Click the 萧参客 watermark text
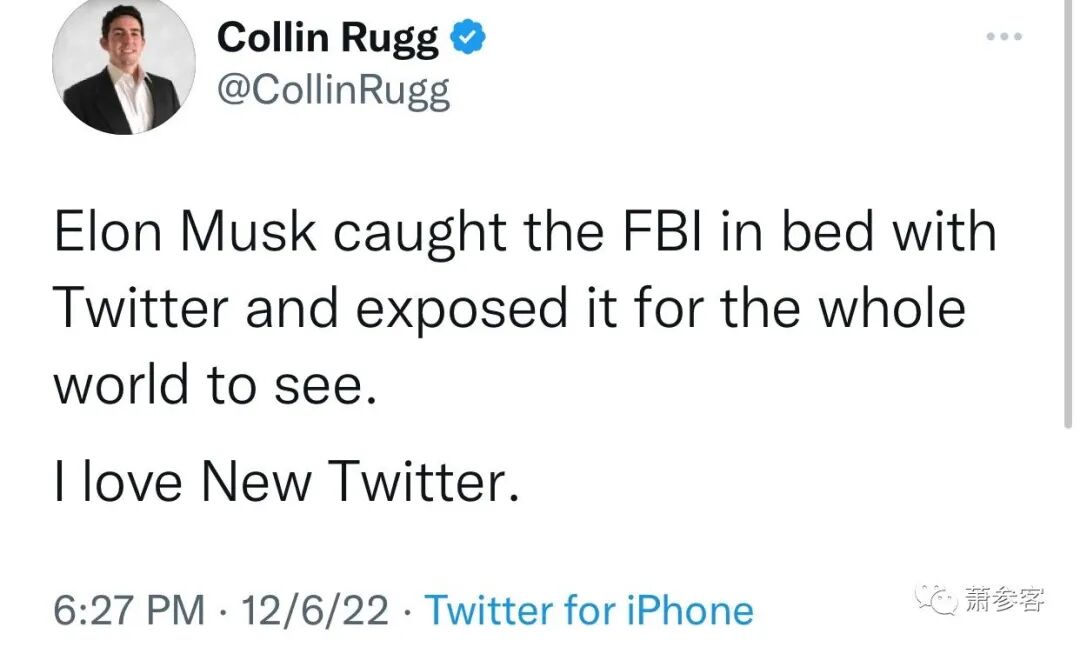1080x647 pixels. click(x=1006, y=600)
